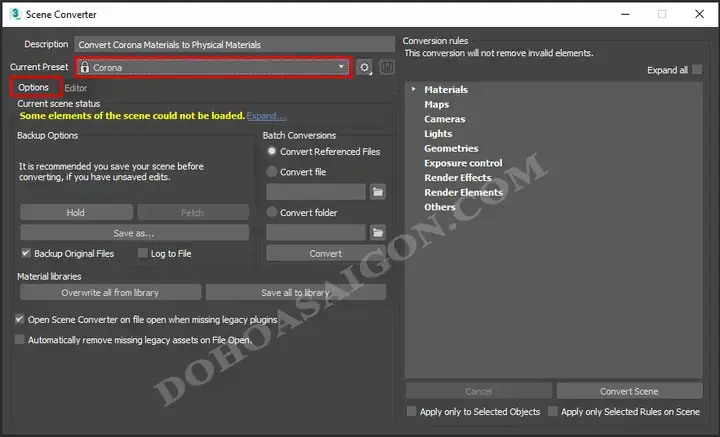
Task: Browse for file with Convert file folder icon
Action: tap(378, 192)
